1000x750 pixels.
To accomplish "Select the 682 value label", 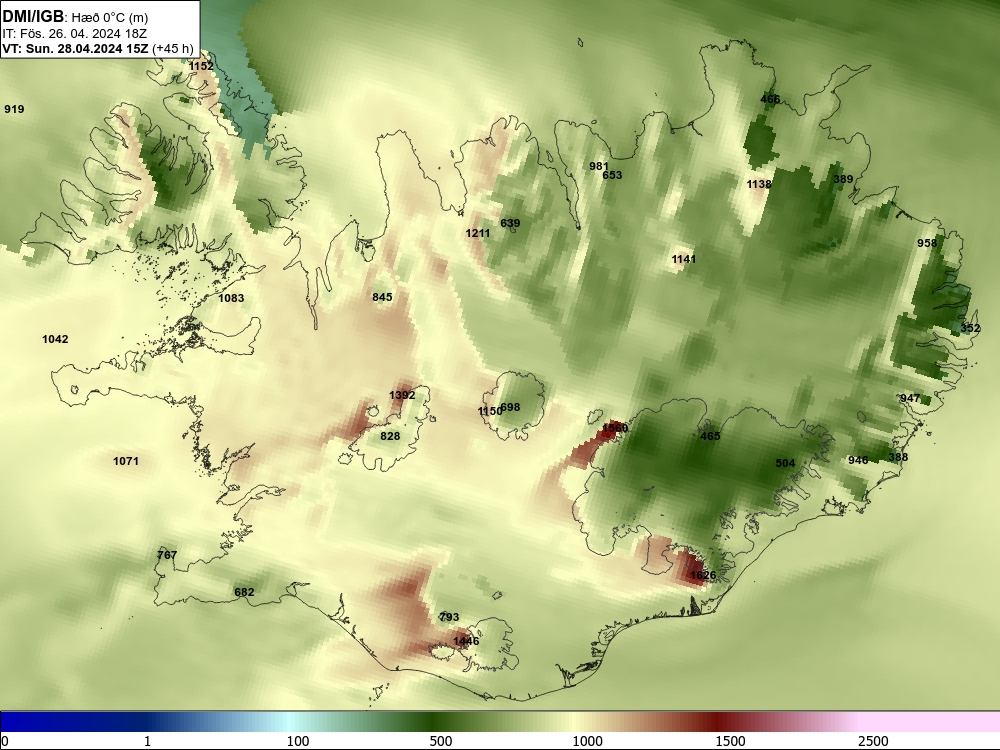I will pos(244,592).
